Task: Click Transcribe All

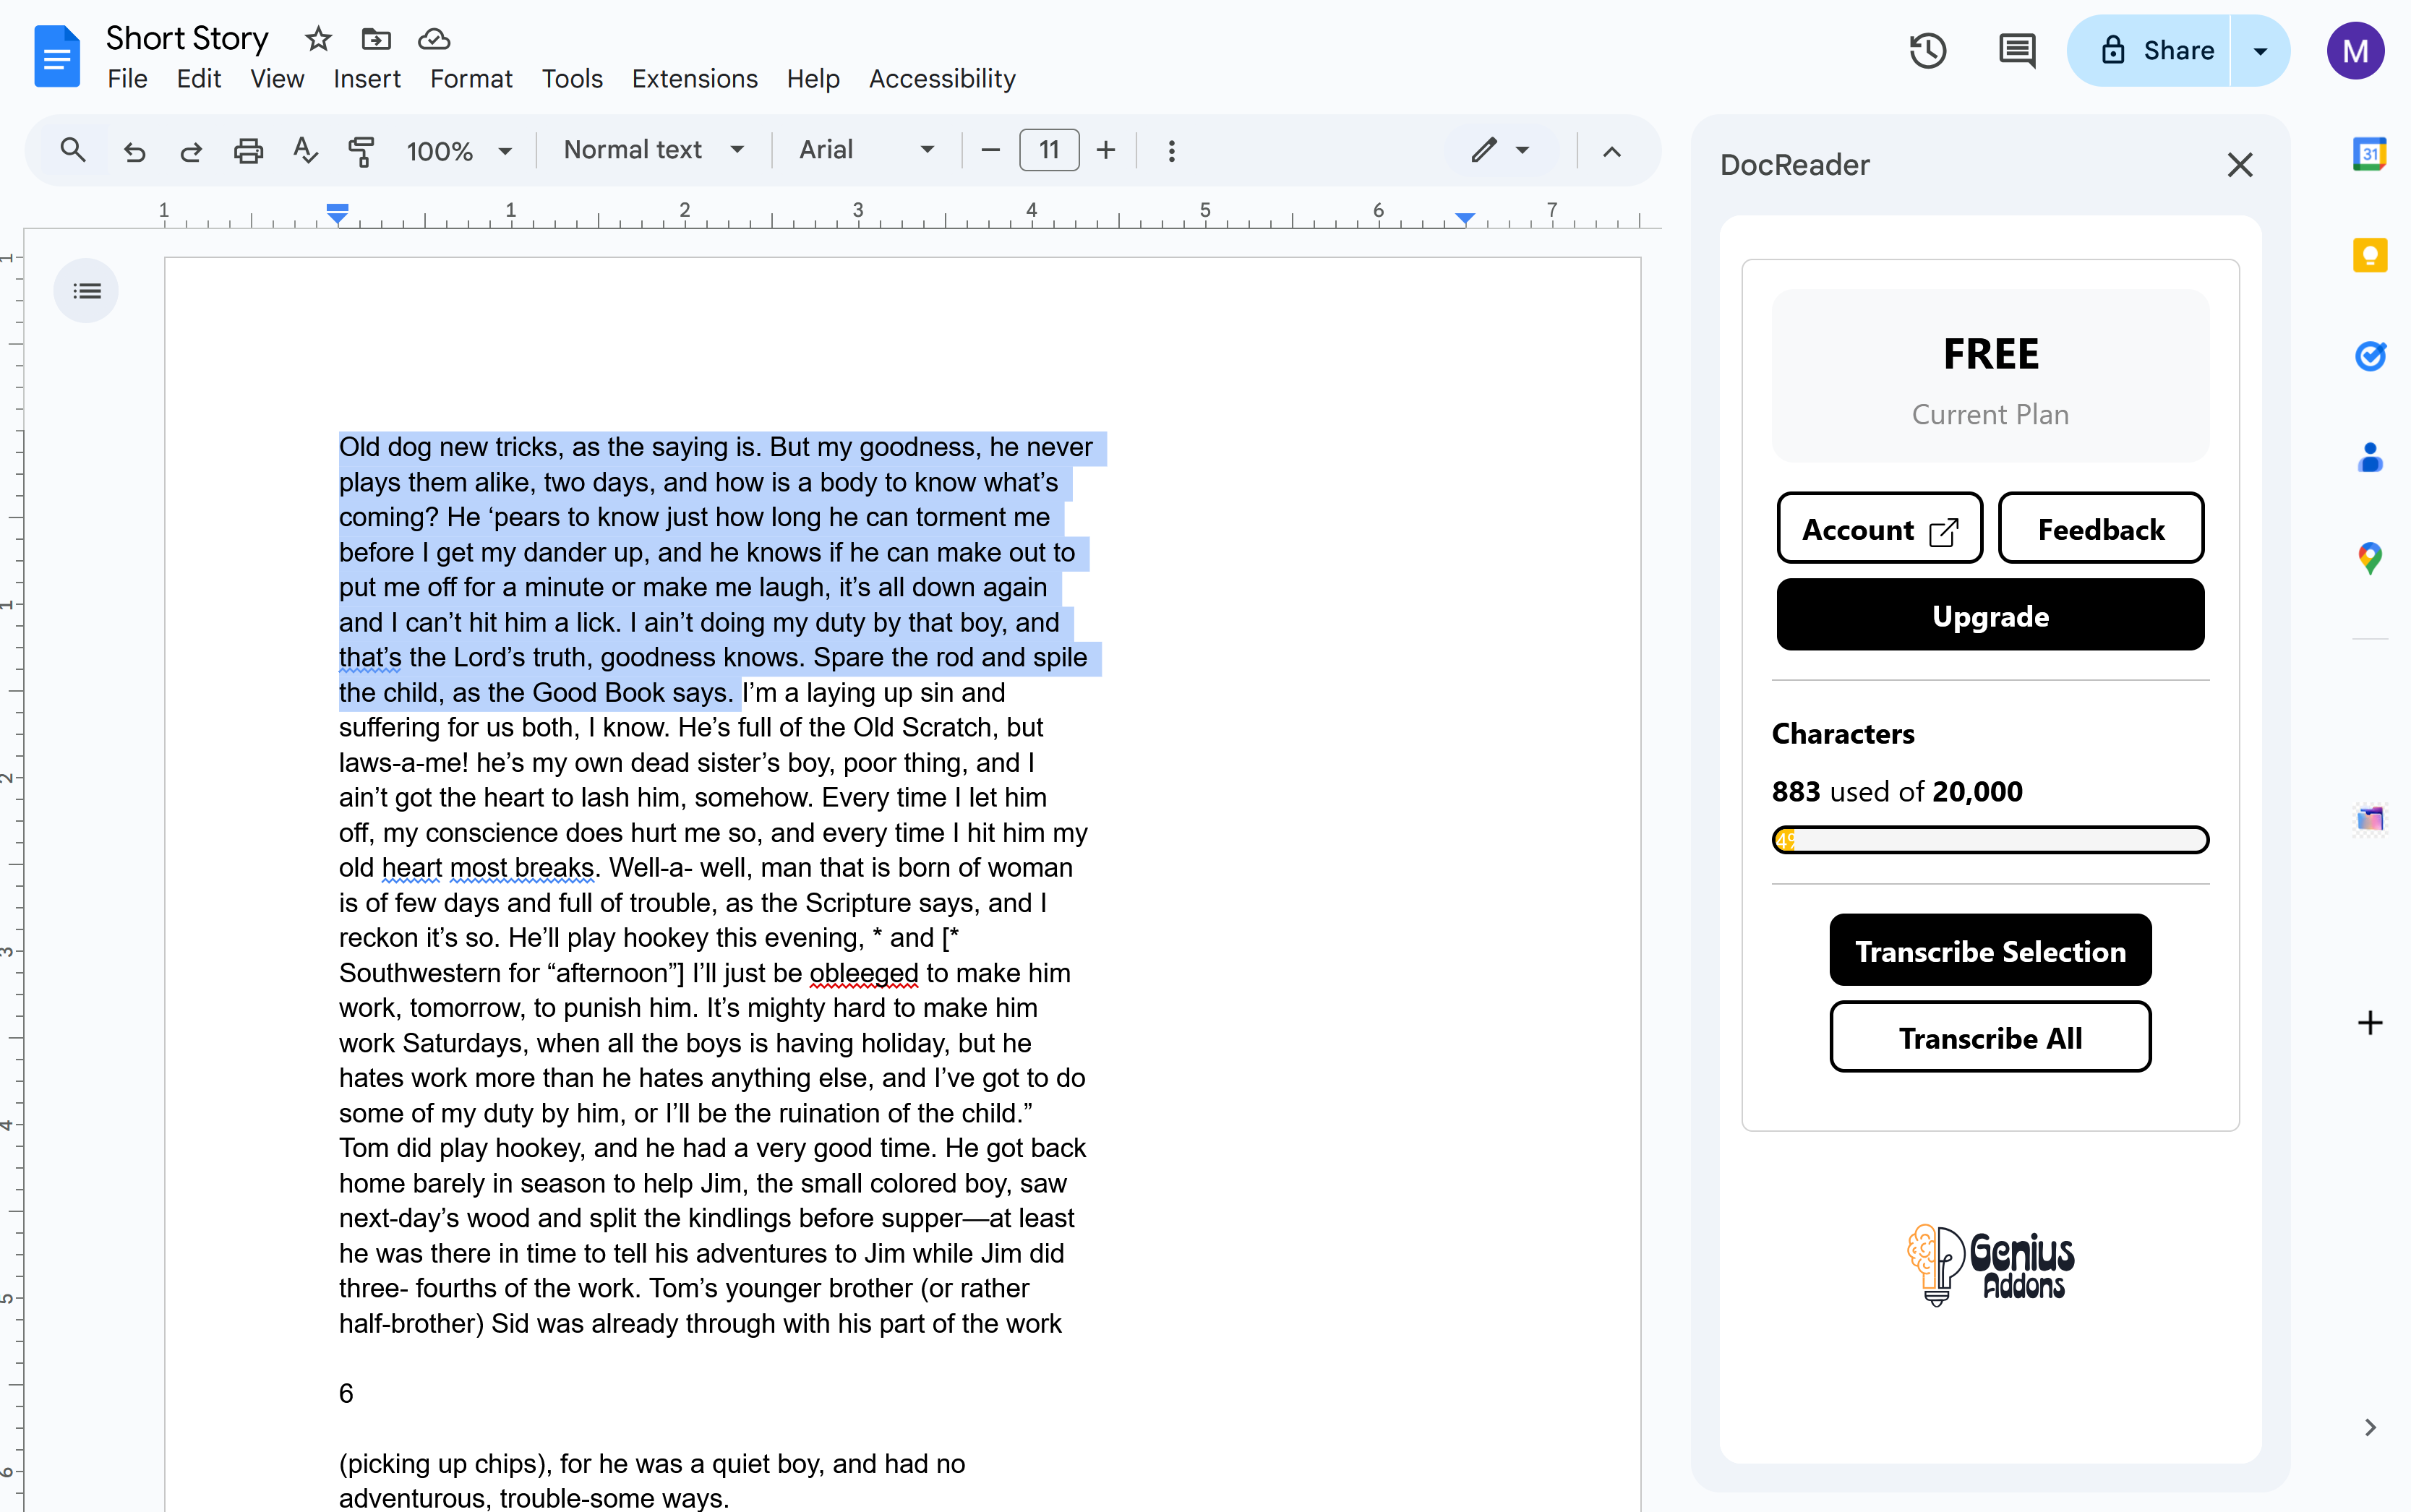Action: (1990, 1037)
